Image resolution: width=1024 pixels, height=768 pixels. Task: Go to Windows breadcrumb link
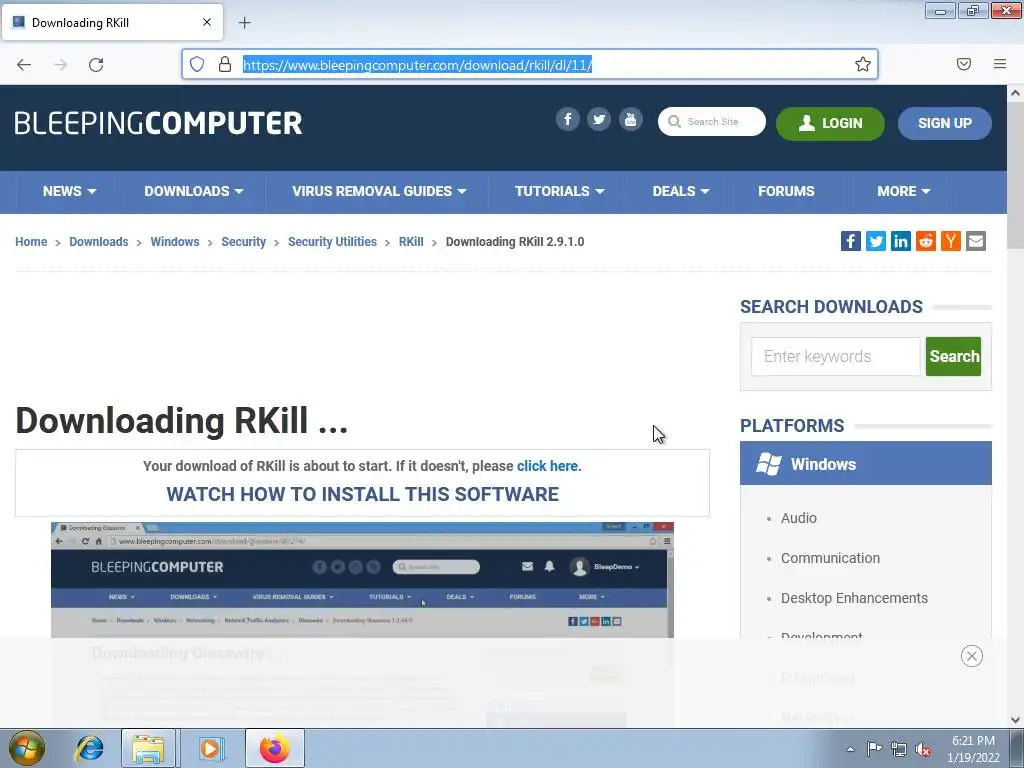click(x=175, y=242)
